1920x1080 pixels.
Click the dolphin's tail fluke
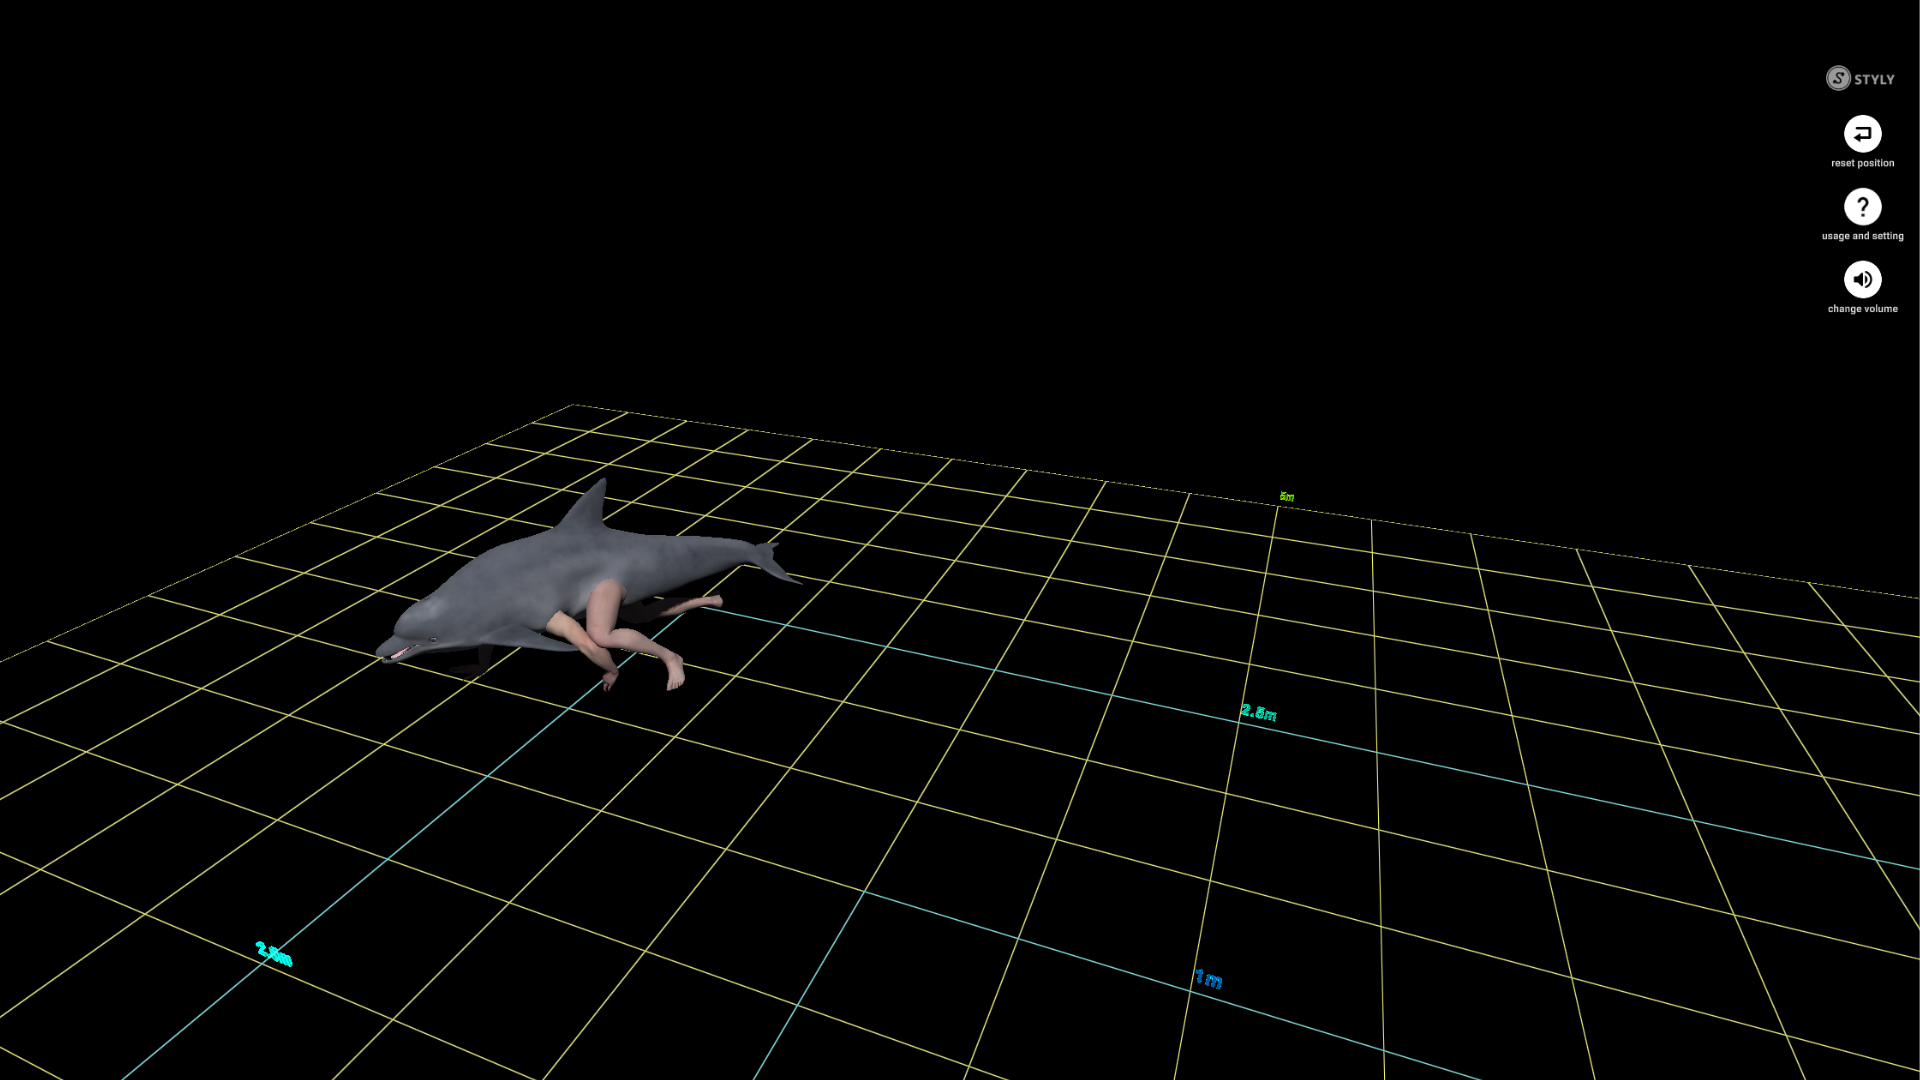[x=772, y=561]
